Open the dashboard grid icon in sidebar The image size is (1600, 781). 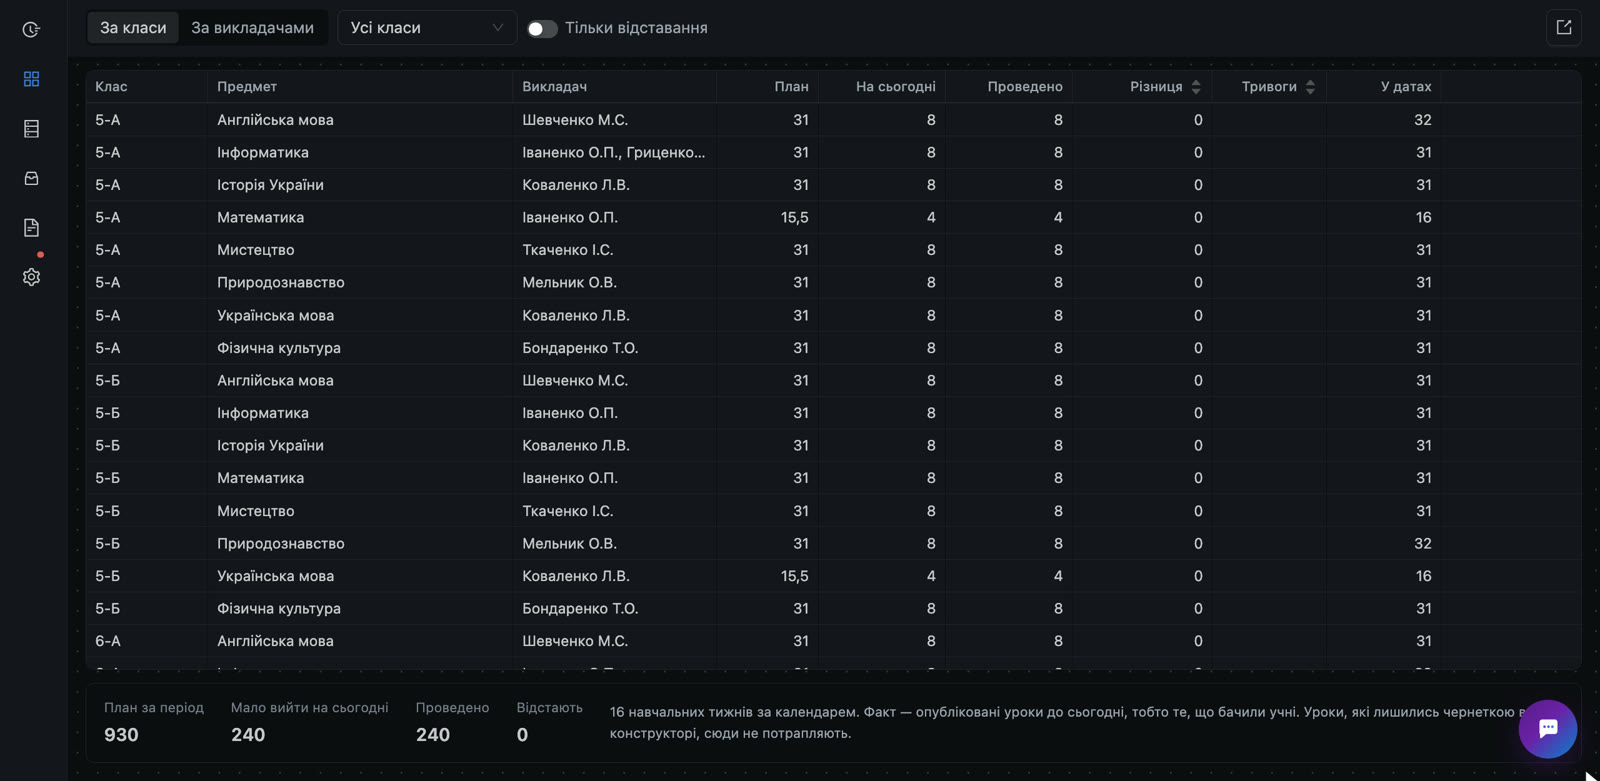point(31,79)
